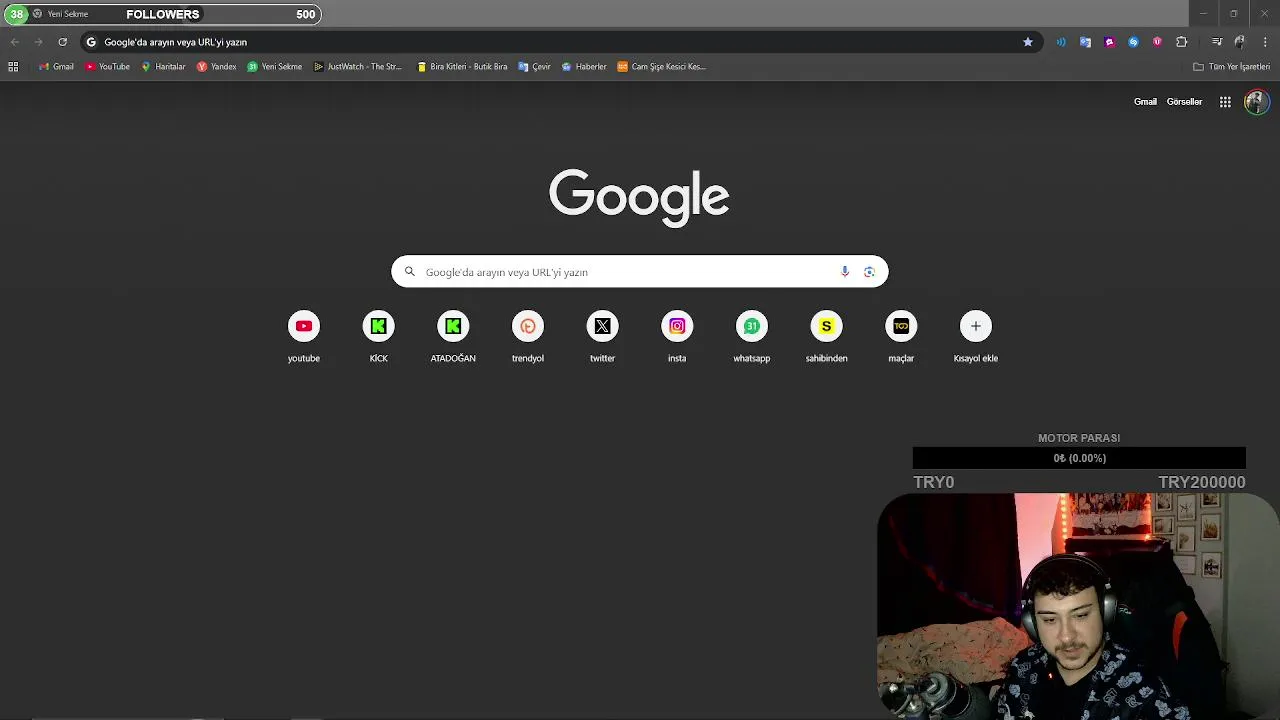Screen dimensions: 1280x720
Task: Open Bira Kitleri bookmark
Action: tap(462, 67)
